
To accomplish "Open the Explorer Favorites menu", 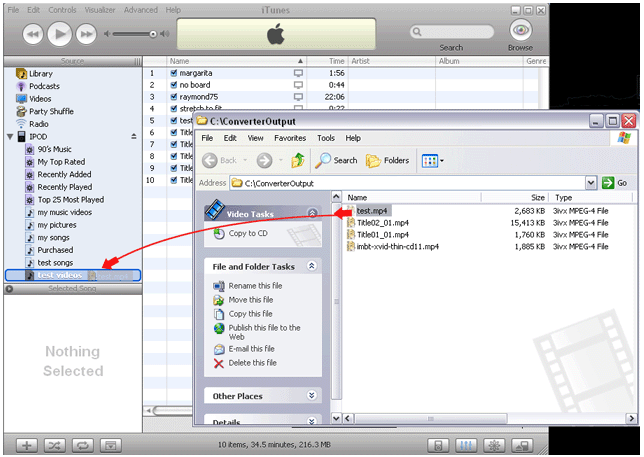I will pos(290,138).
